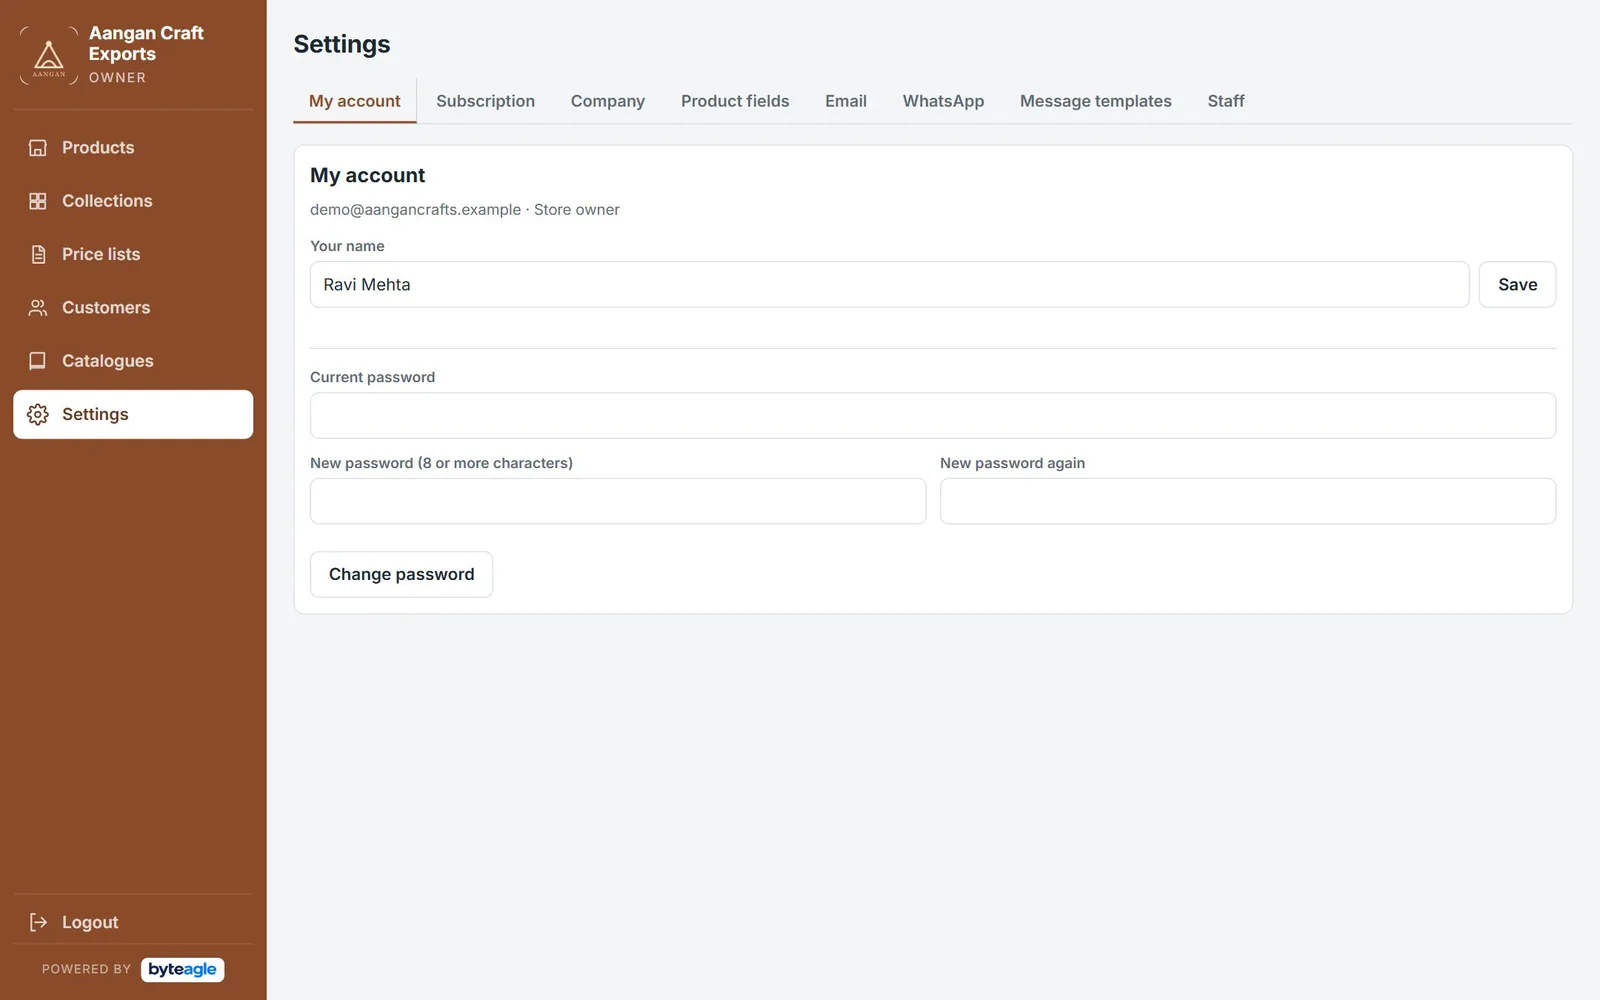This screenshot has height=1000, width=1600.
Task: Switch to the Staff tab
Action: point(1226,101)
